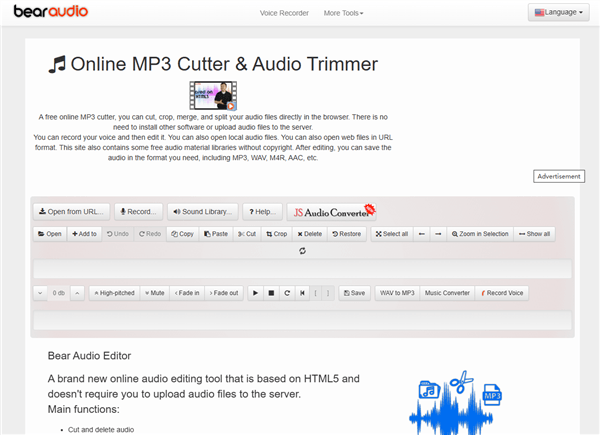Viewport: 600px width, 435px height.
Task: Mute the selected audio
Action: pos(155,293)
